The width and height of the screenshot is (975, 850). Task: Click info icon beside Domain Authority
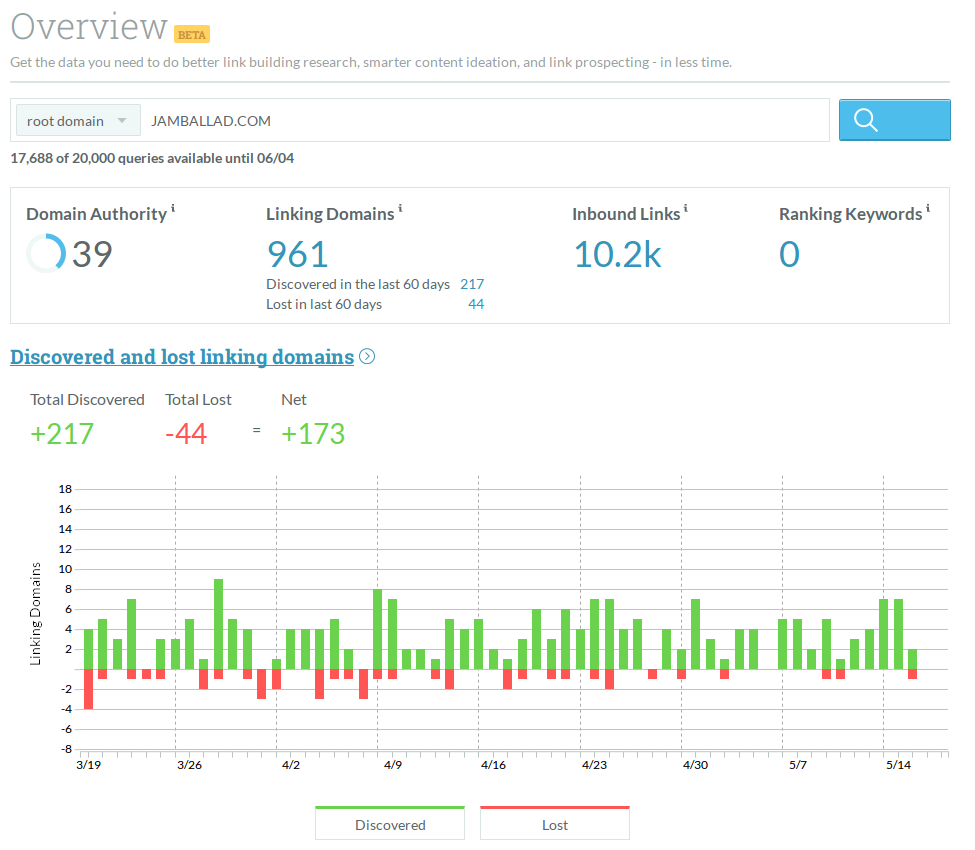[x=173, y=209]
